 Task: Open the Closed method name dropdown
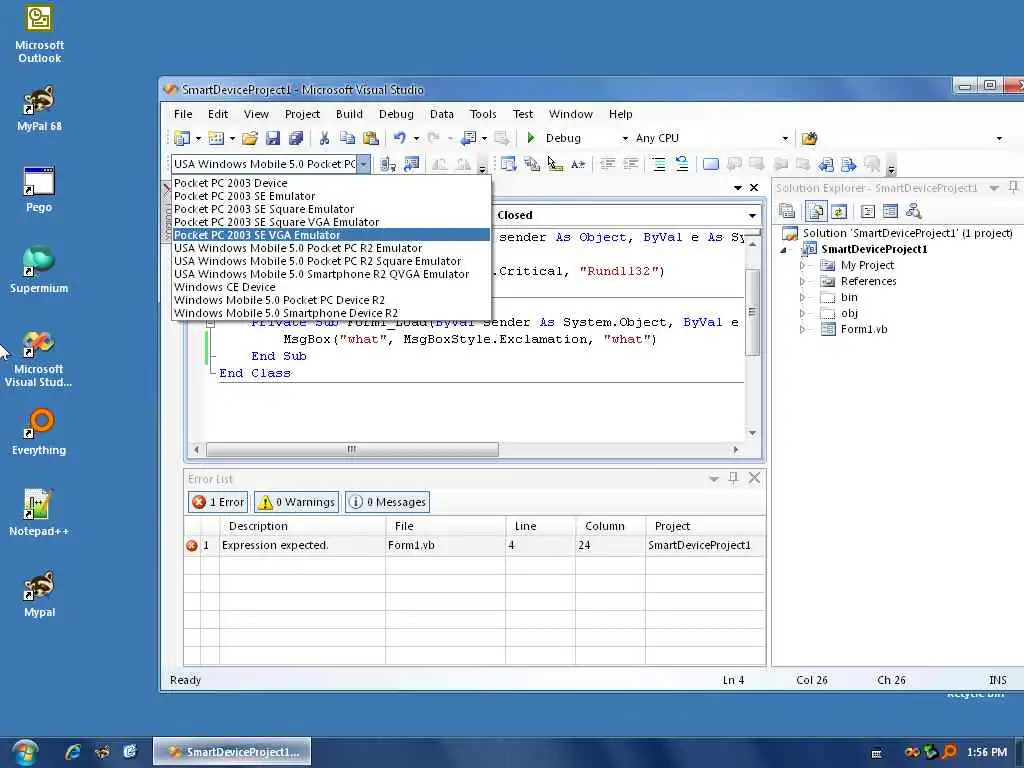tap(752, 215)
